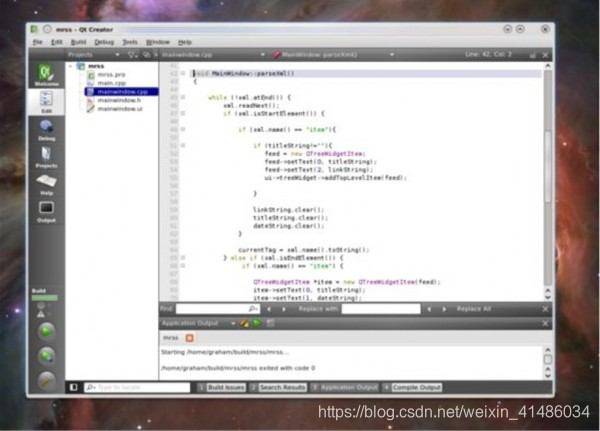Open the Tools menu
The height and width of the screenshot is (431, 600).
130,42
